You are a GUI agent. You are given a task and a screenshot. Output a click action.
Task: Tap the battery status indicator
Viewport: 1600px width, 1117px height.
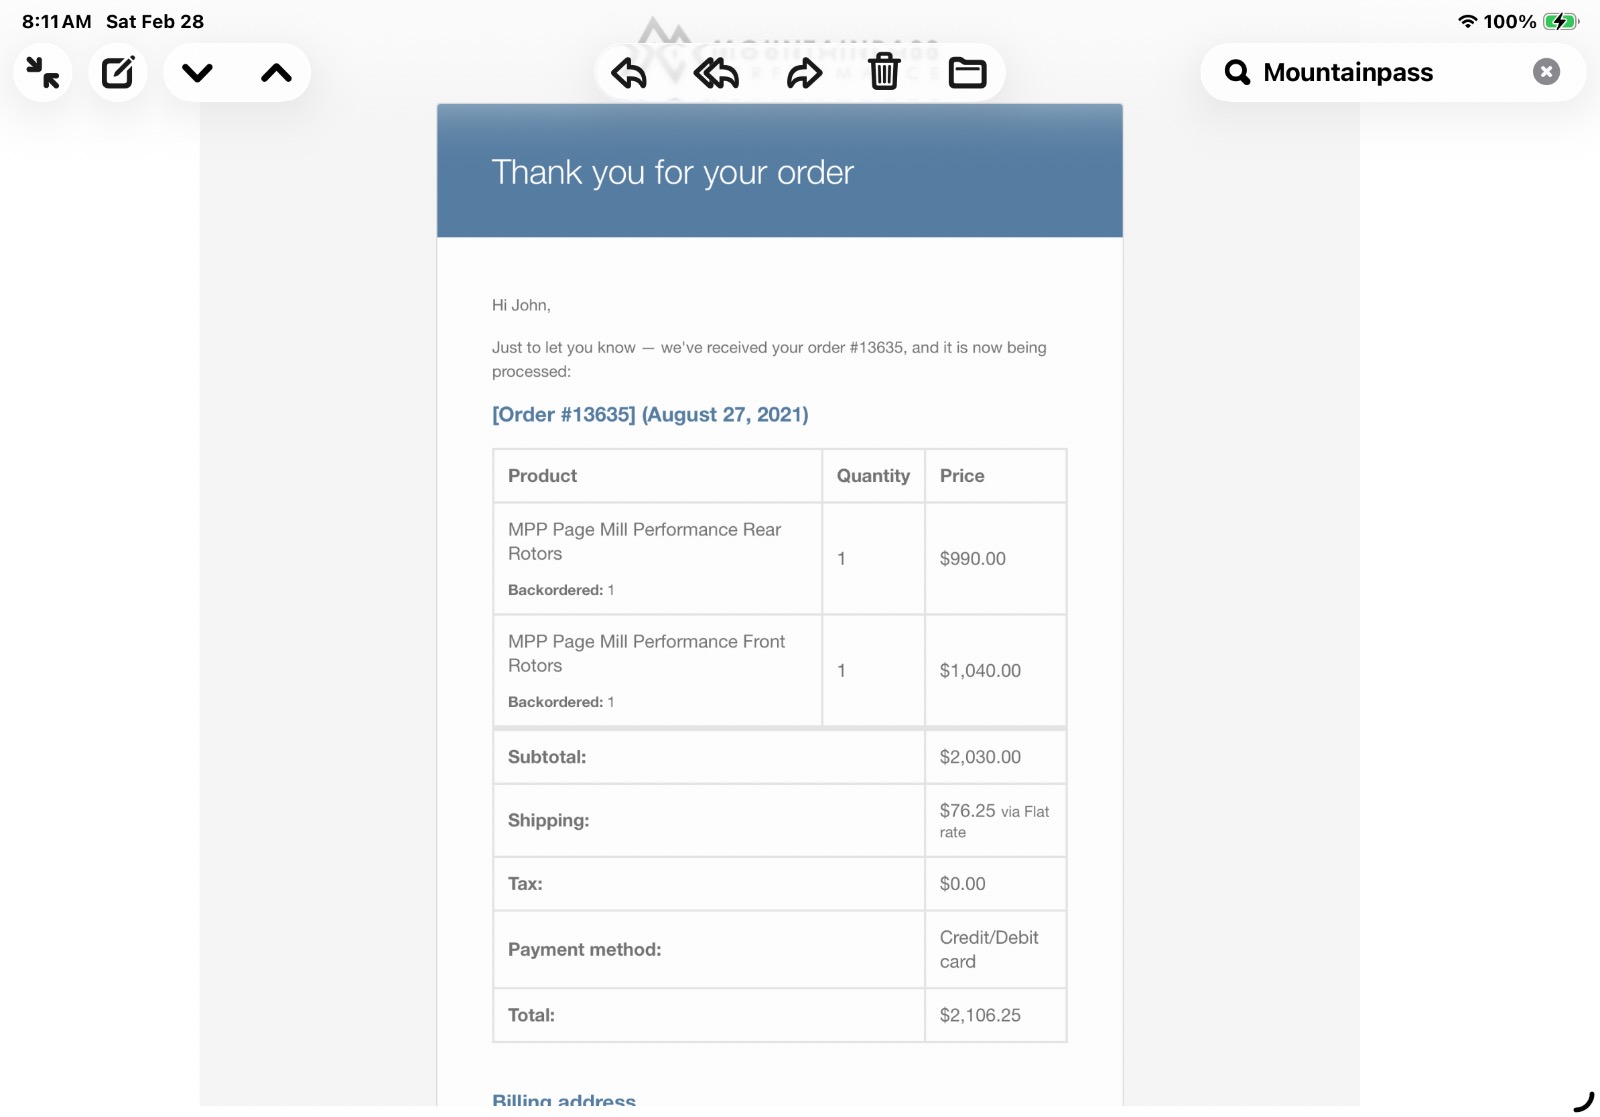point(1560,21)
